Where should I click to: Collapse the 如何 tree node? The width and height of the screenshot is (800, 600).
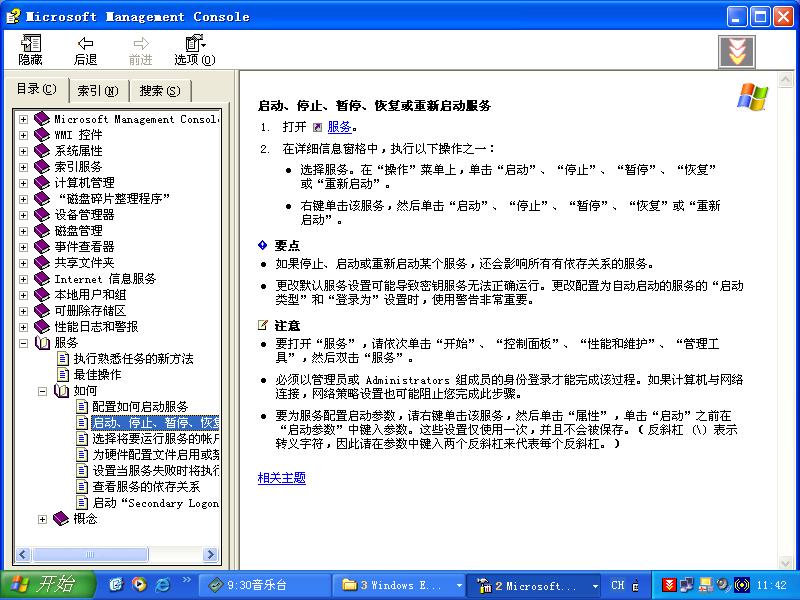(42, 391)
